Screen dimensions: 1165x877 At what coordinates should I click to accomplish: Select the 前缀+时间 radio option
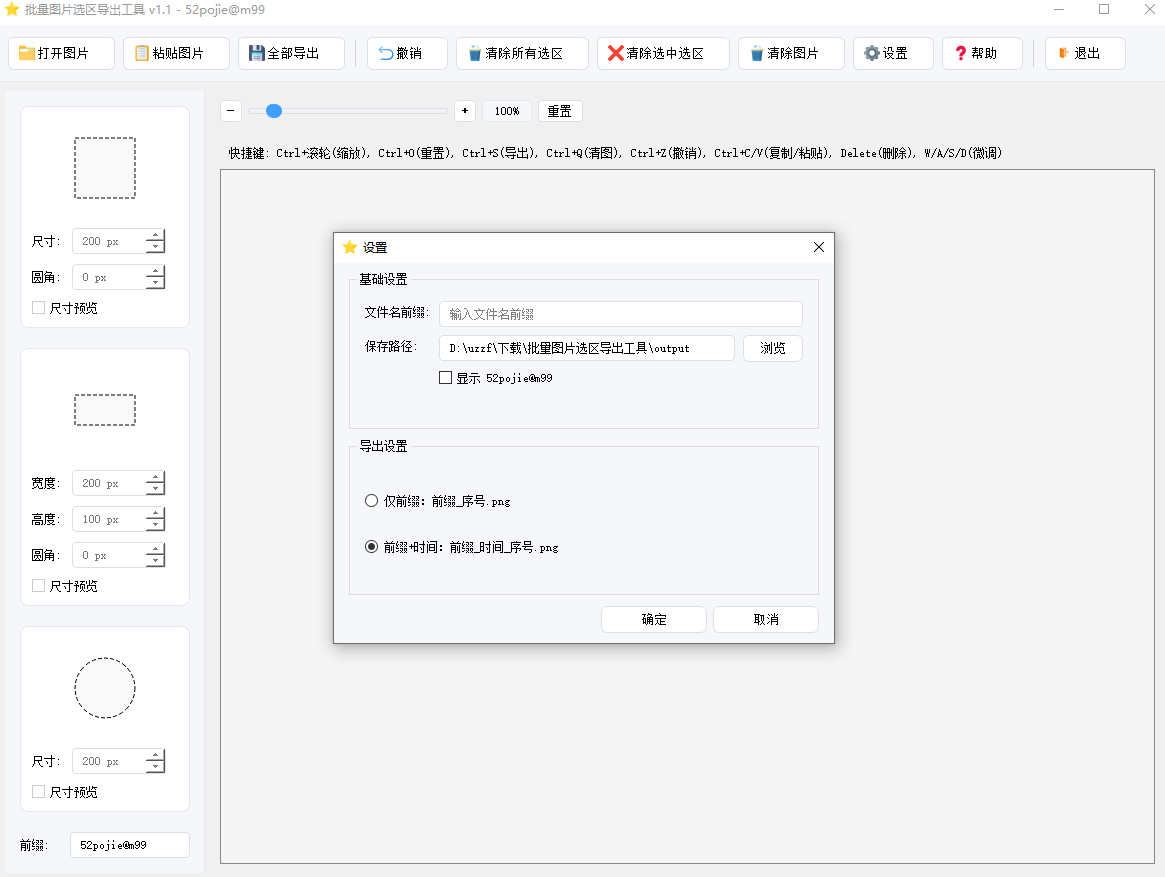click(x=372, y=547)
